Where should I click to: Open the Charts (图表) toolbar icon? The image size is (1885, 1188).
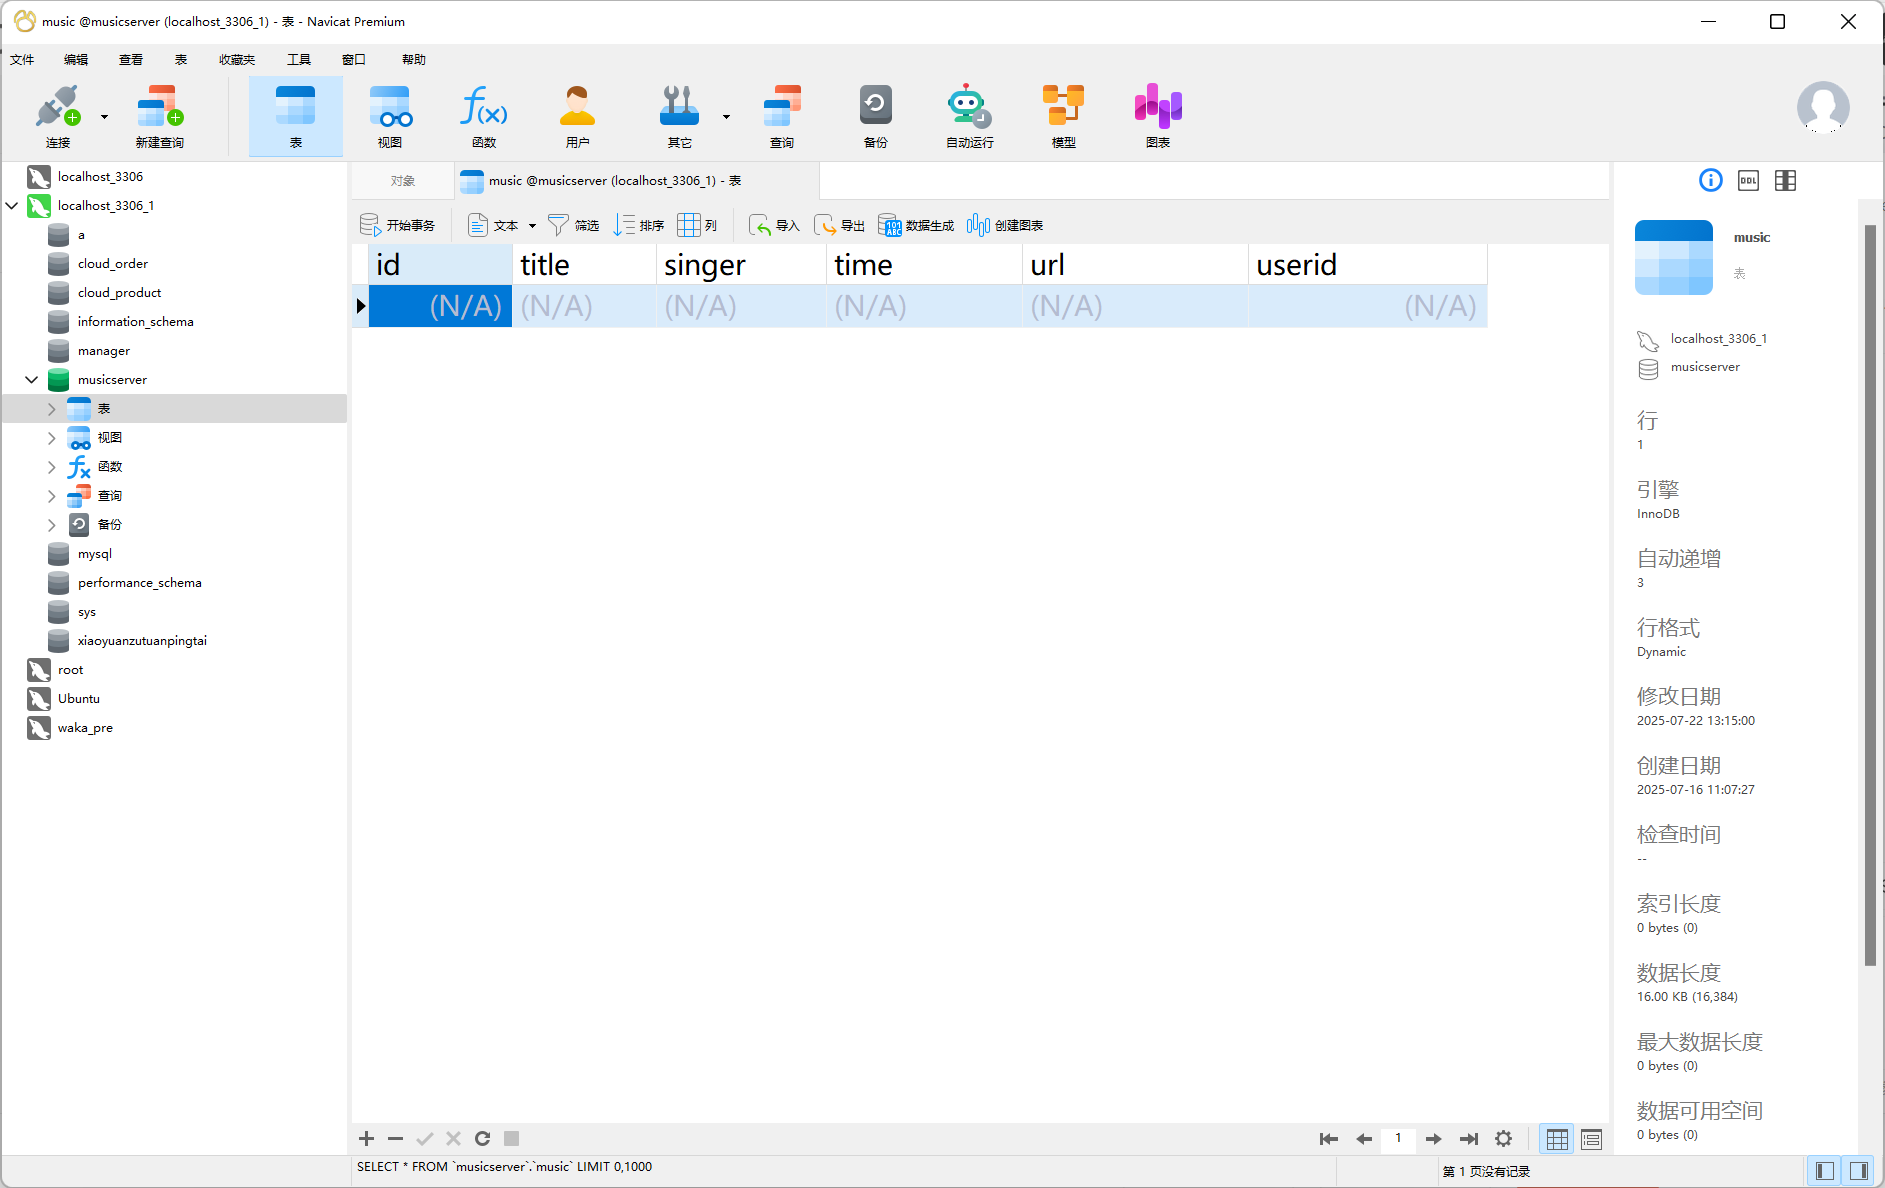pos(1158,117)
